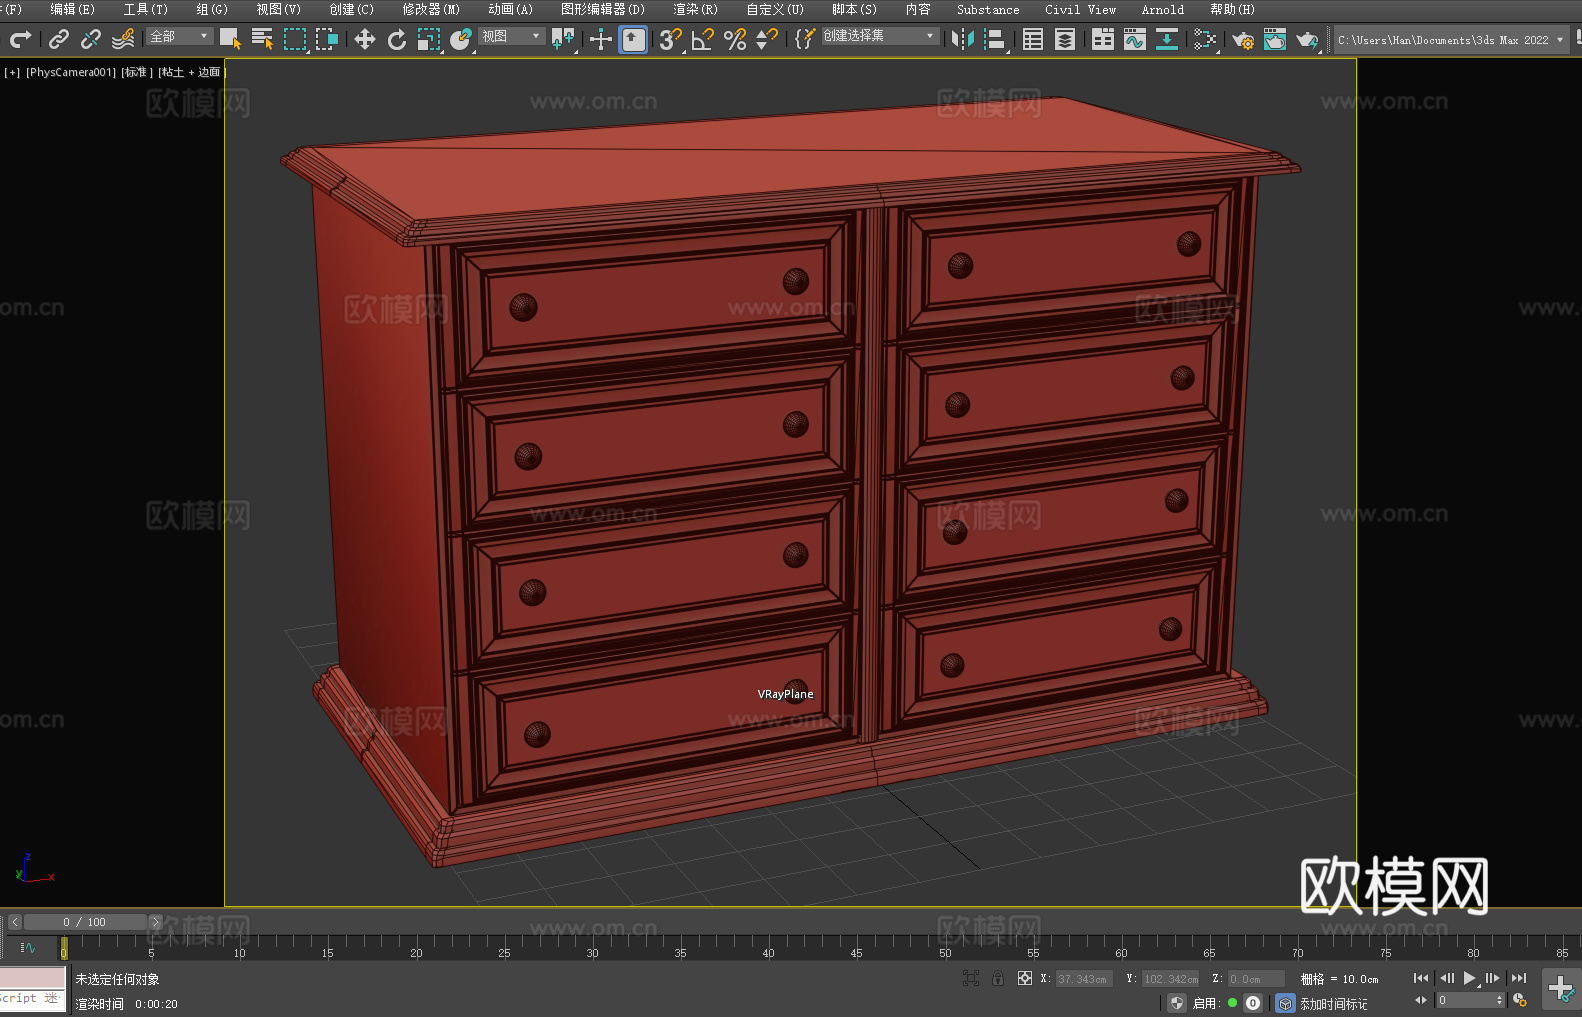Select the Link objects chain icon
The width and height of the screenshot is (1582, 1017).
coord(59,39)
